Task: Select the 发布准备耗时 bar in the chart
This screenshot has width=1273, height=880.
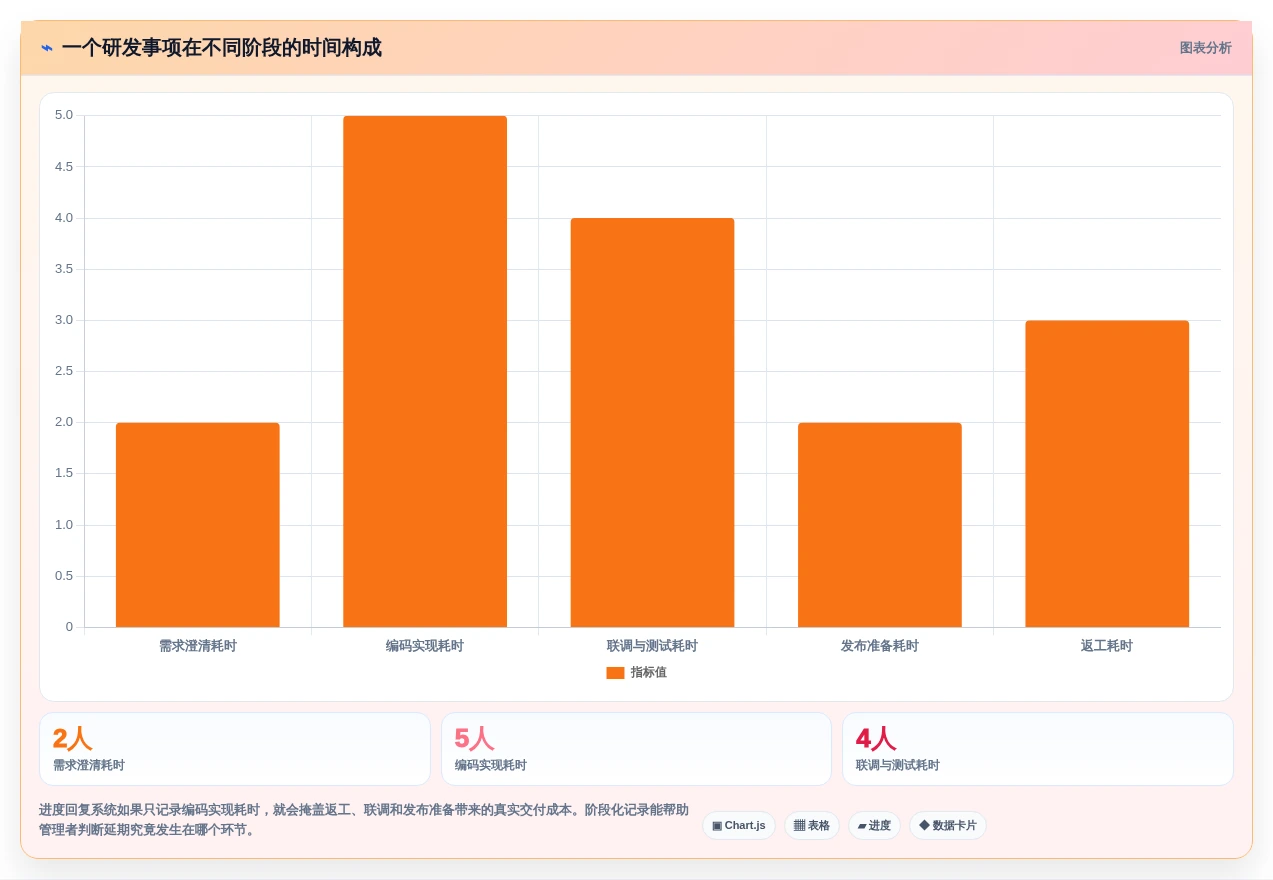Action: (x=880, y=525)
